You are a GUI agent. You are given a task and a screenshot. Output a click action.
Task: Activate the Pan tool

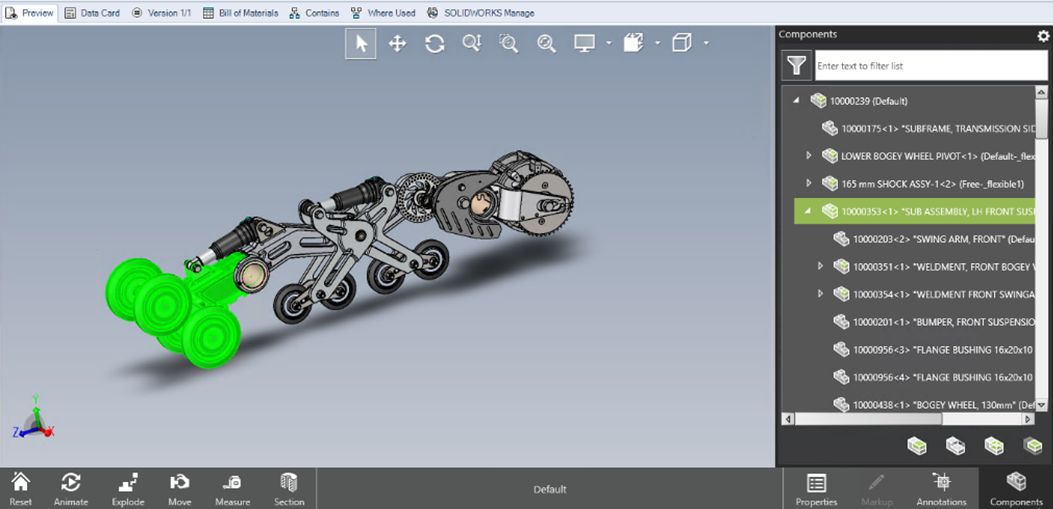(397, 44)
